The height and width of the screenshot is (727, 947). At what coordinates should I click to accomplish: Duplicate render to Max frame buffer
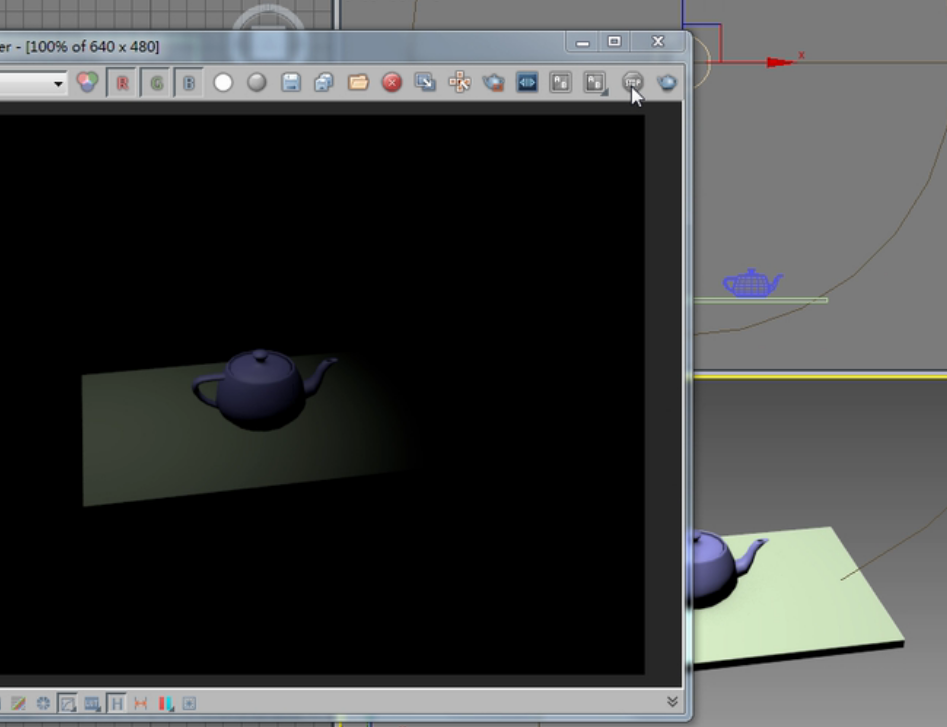[426, 83]
